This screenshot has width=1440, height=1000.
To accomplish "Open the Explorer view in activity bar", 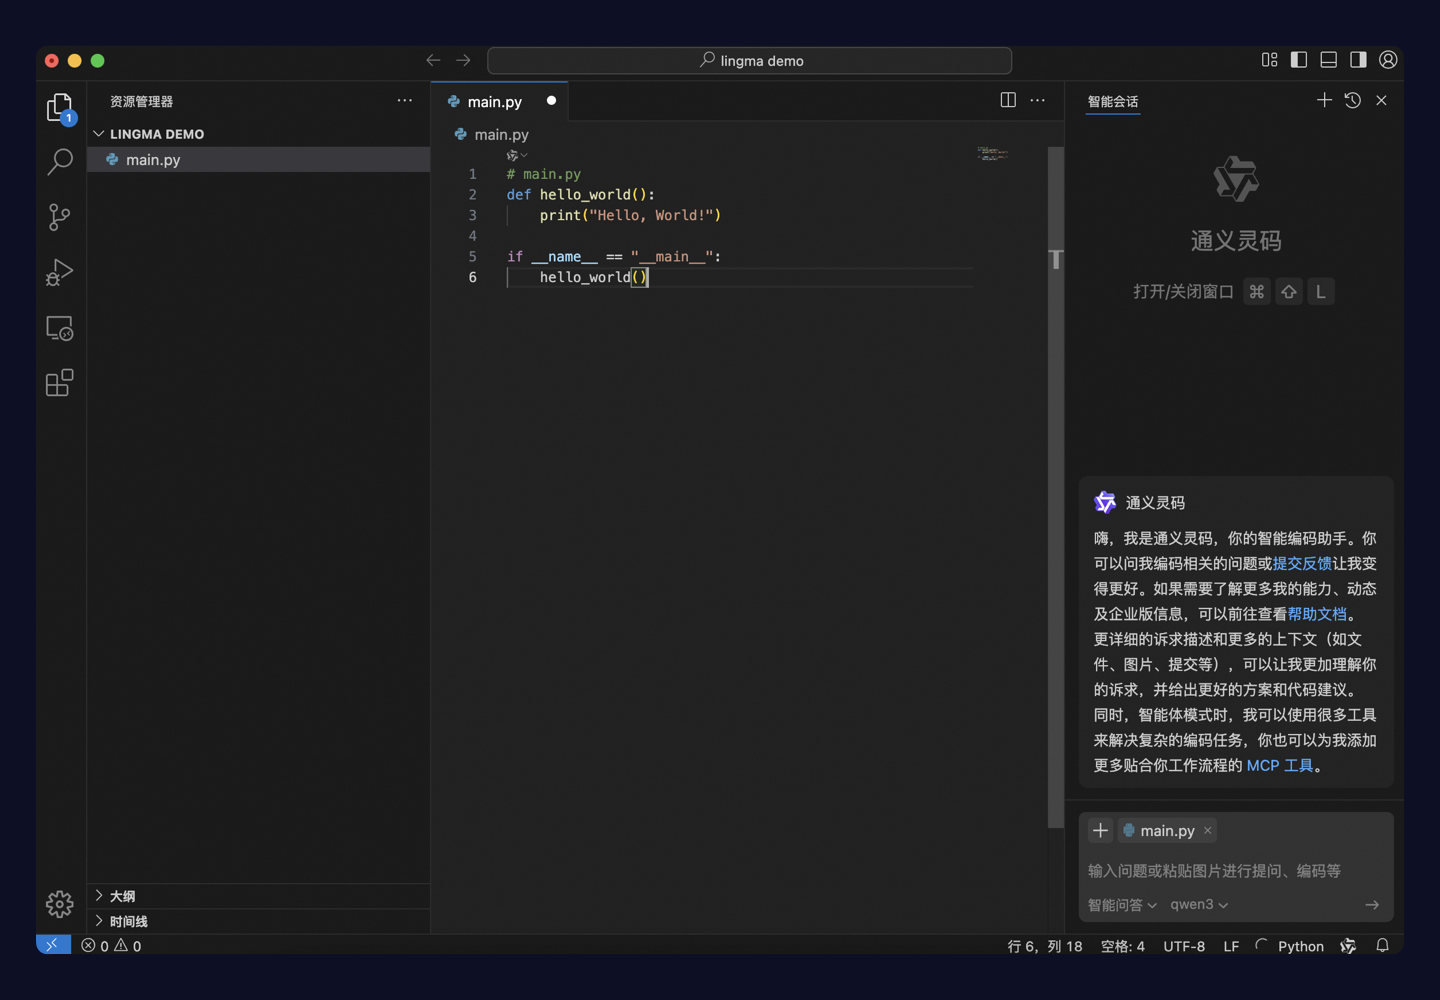I will [x=60, y=107].
